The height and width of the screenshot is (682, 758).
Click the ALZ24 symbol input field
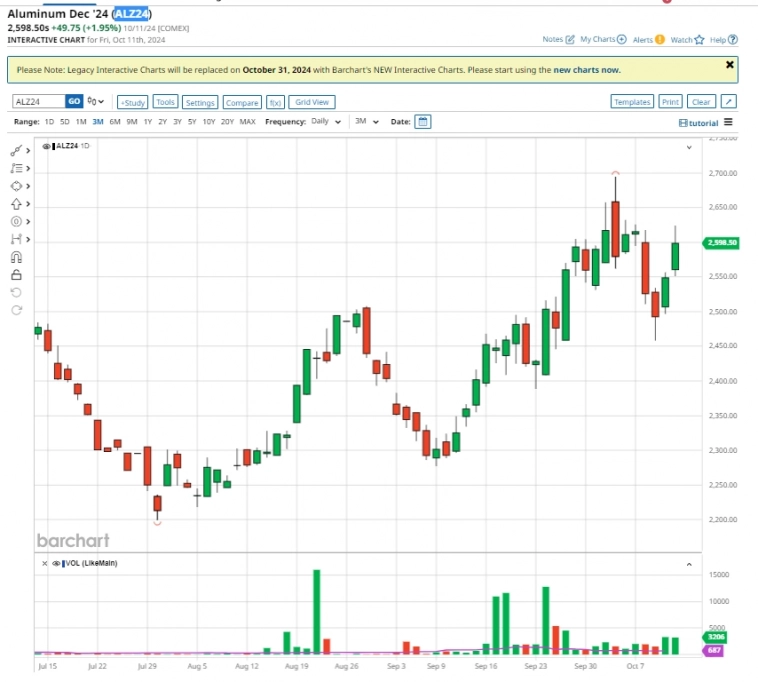(x=38, y=102)
